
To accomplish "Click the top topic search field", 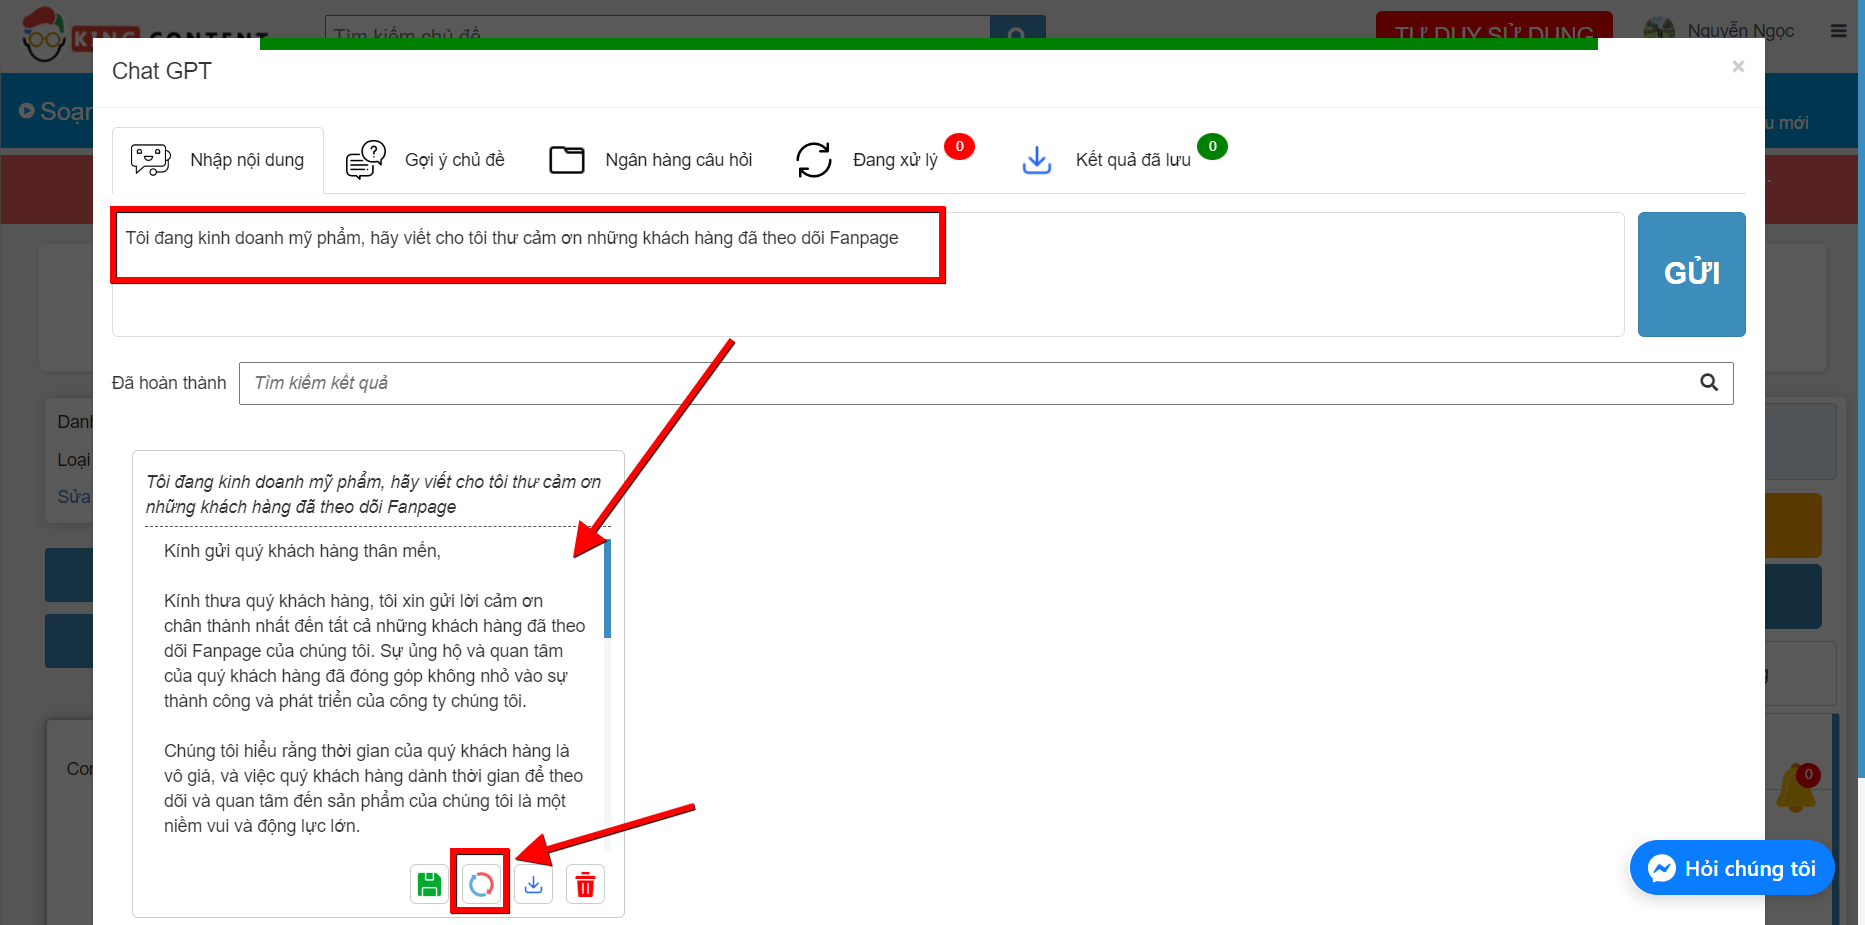I will pyautogui.click(x=658, y=32).
